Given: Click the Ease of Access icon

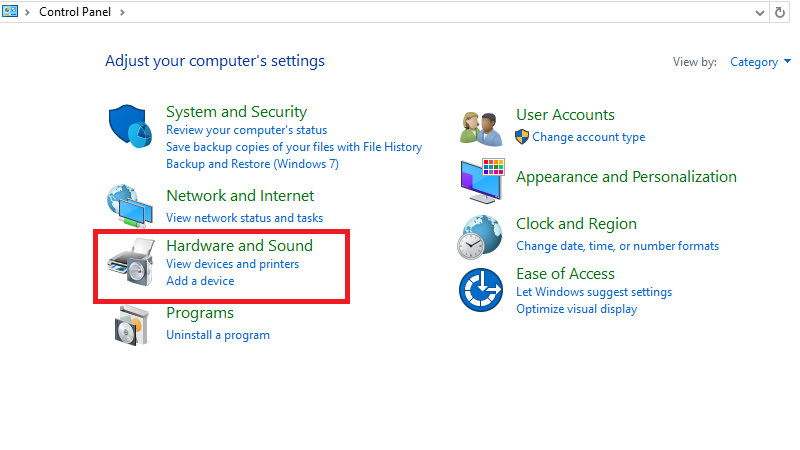Looking at the screenshot, I should (480, 290).
